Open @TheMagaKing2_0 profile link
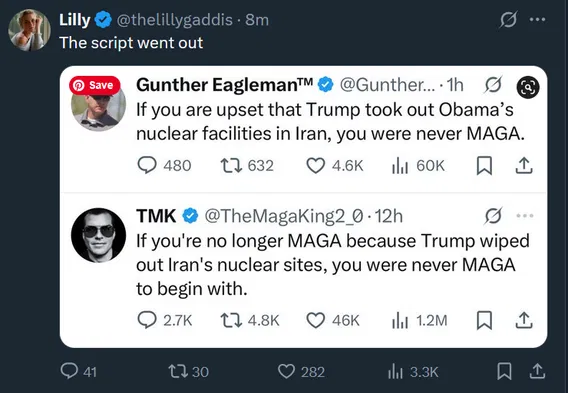The height and width of the screenshot is (393, 568). (284, 216)
